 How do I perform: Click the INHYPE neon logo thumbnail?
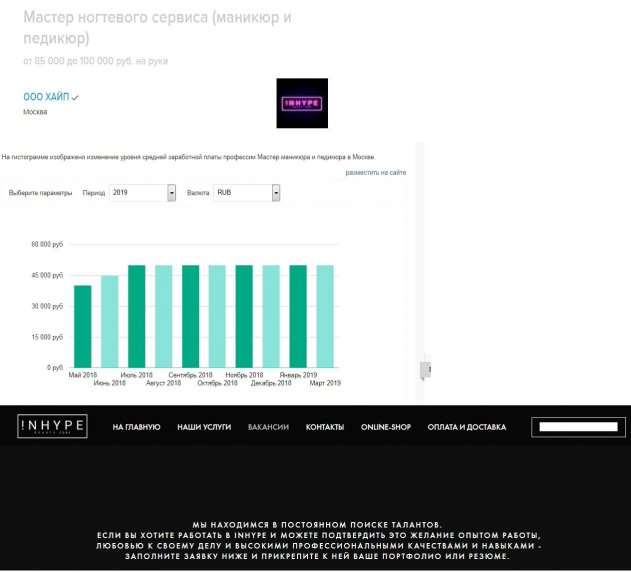(x=301, y=103)
